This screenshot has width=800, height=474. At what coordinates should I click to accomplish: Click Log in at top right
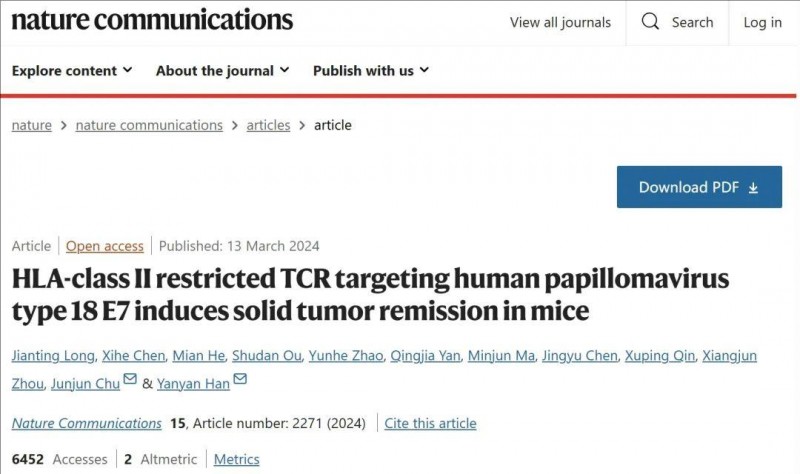762,22
